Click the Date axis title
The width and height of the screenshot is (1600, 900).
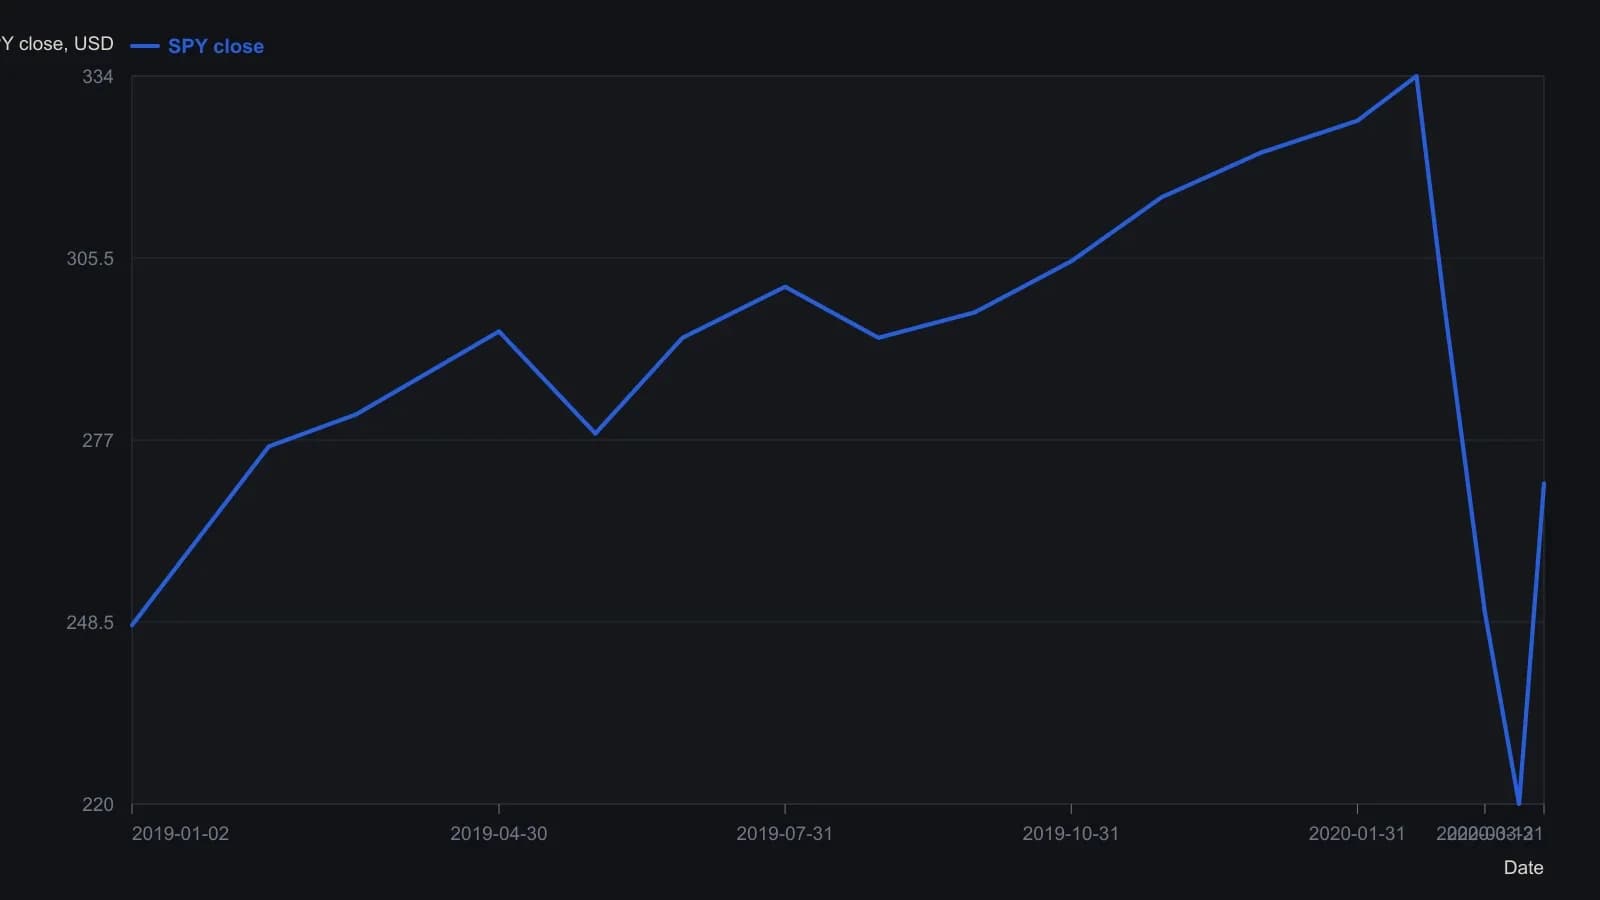point(1523,867)
